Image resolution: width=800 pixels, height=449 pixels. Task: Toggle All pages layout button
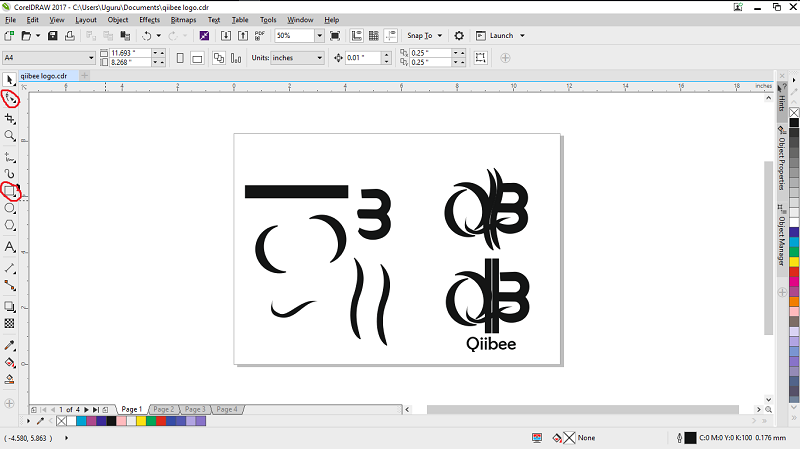point(219,58)
